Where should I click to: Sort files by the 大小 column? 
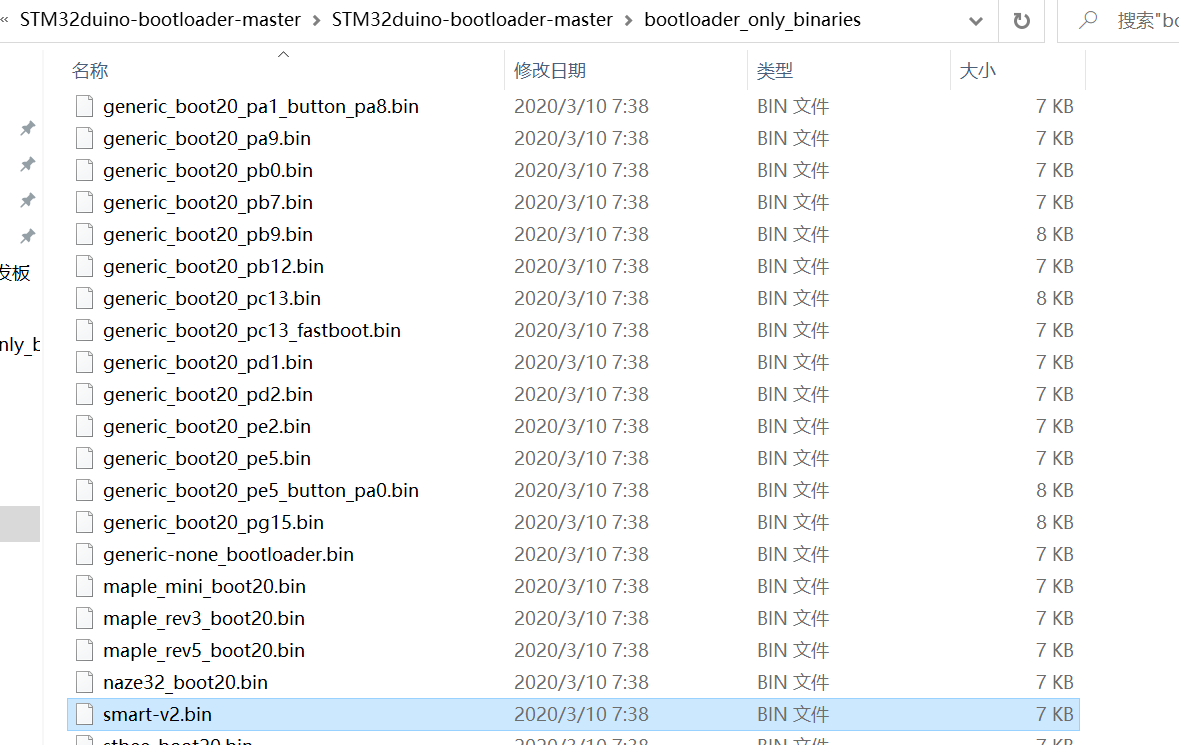click(979, 70)
